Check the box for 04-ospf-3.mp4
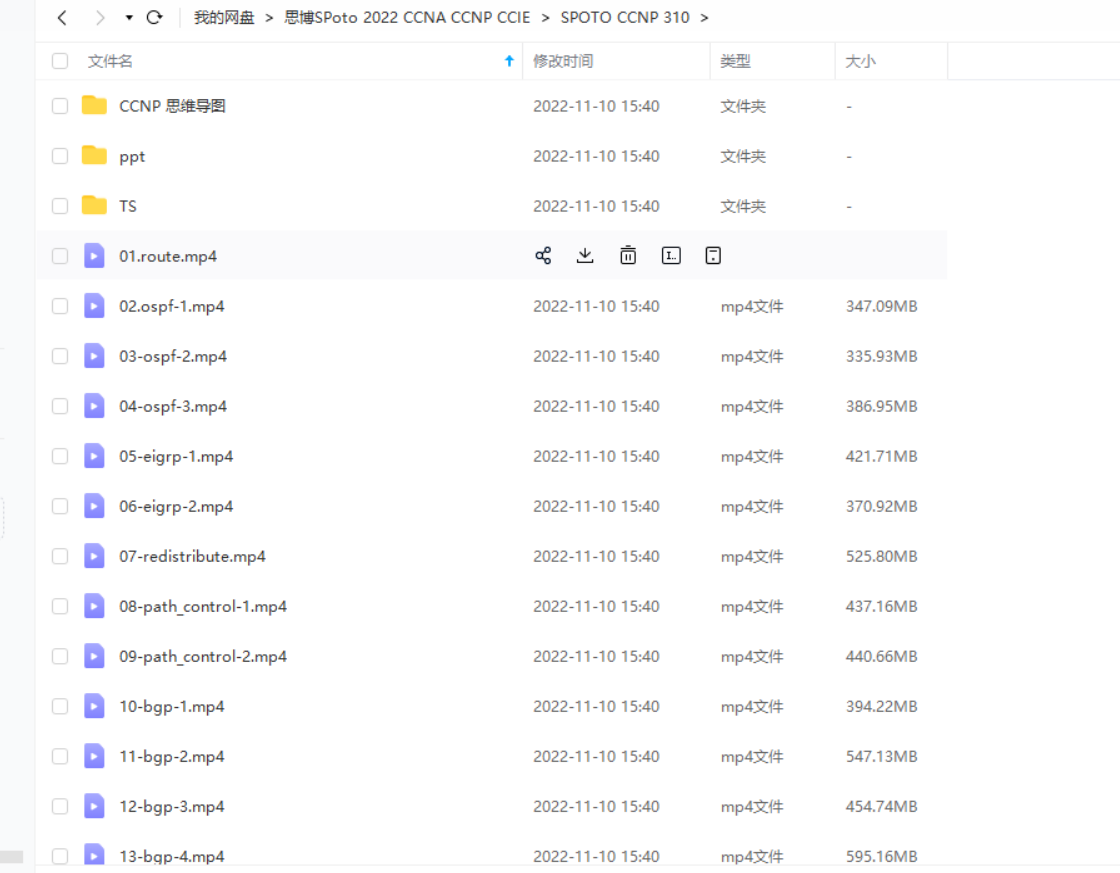Screen dimensions: 1120x873 click(x=60, y=406)
